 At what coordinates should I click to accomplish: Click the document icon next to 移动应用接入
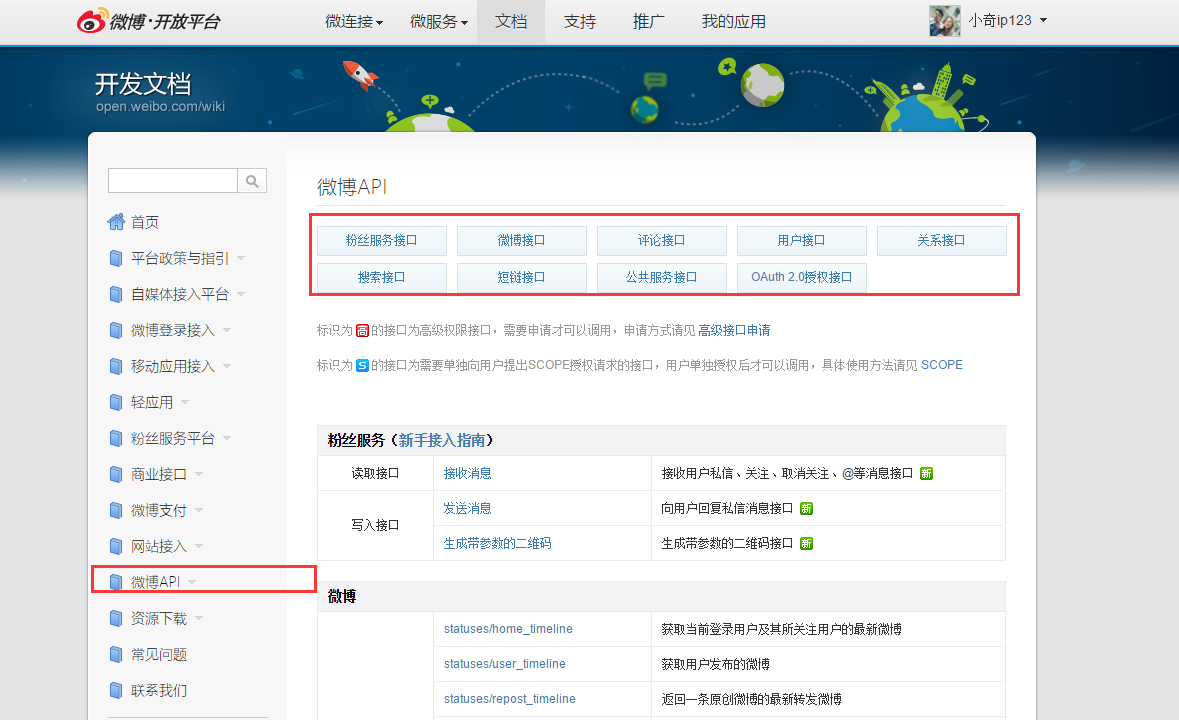click(x=116, y=366)
